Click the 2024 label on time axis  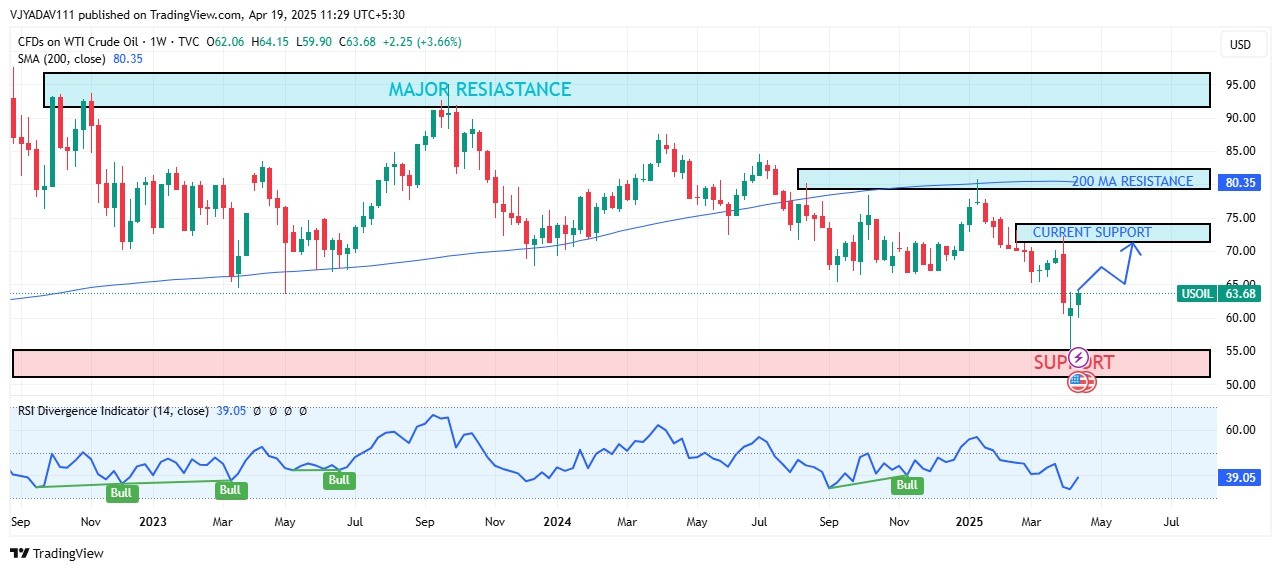tap(558, 522)
